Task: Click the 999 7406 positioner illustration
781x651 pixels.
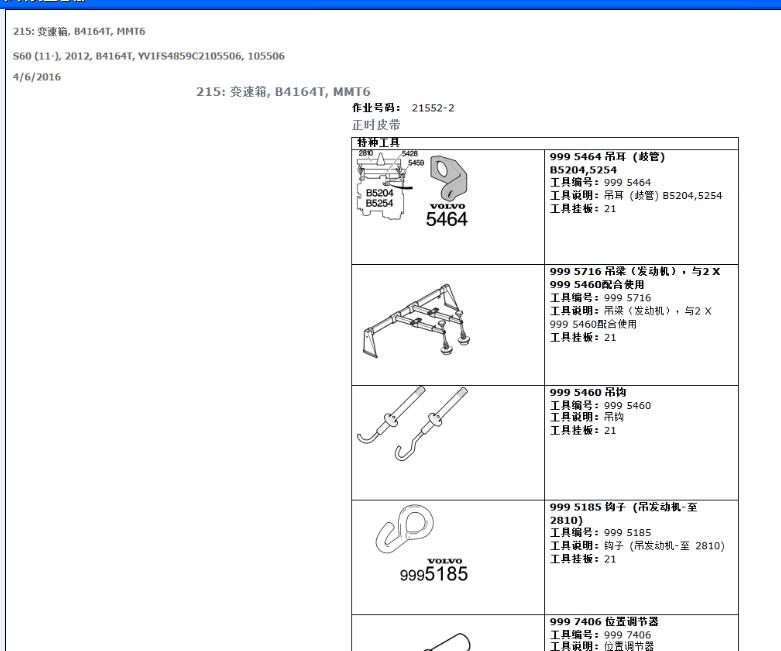Action: pos(447,642)
